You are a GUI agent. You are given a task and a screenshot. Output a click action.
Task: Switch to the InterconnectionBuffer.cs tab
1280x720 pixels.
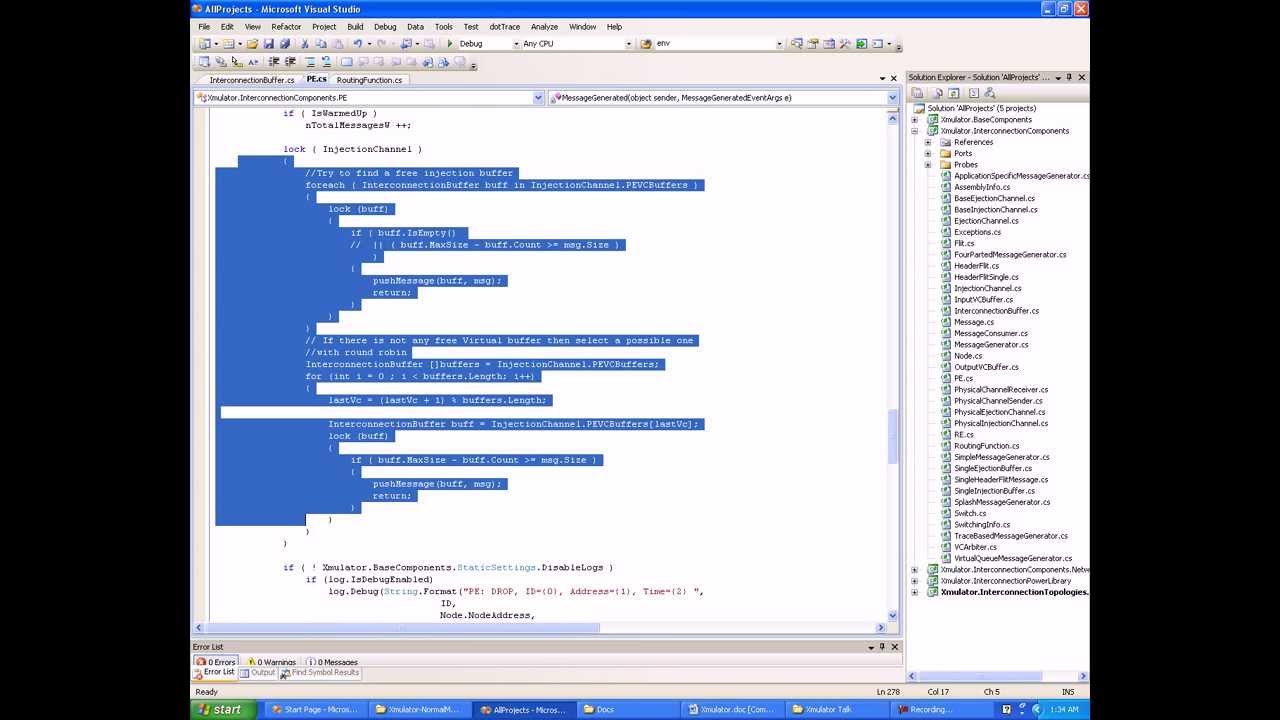coord(252,80)
